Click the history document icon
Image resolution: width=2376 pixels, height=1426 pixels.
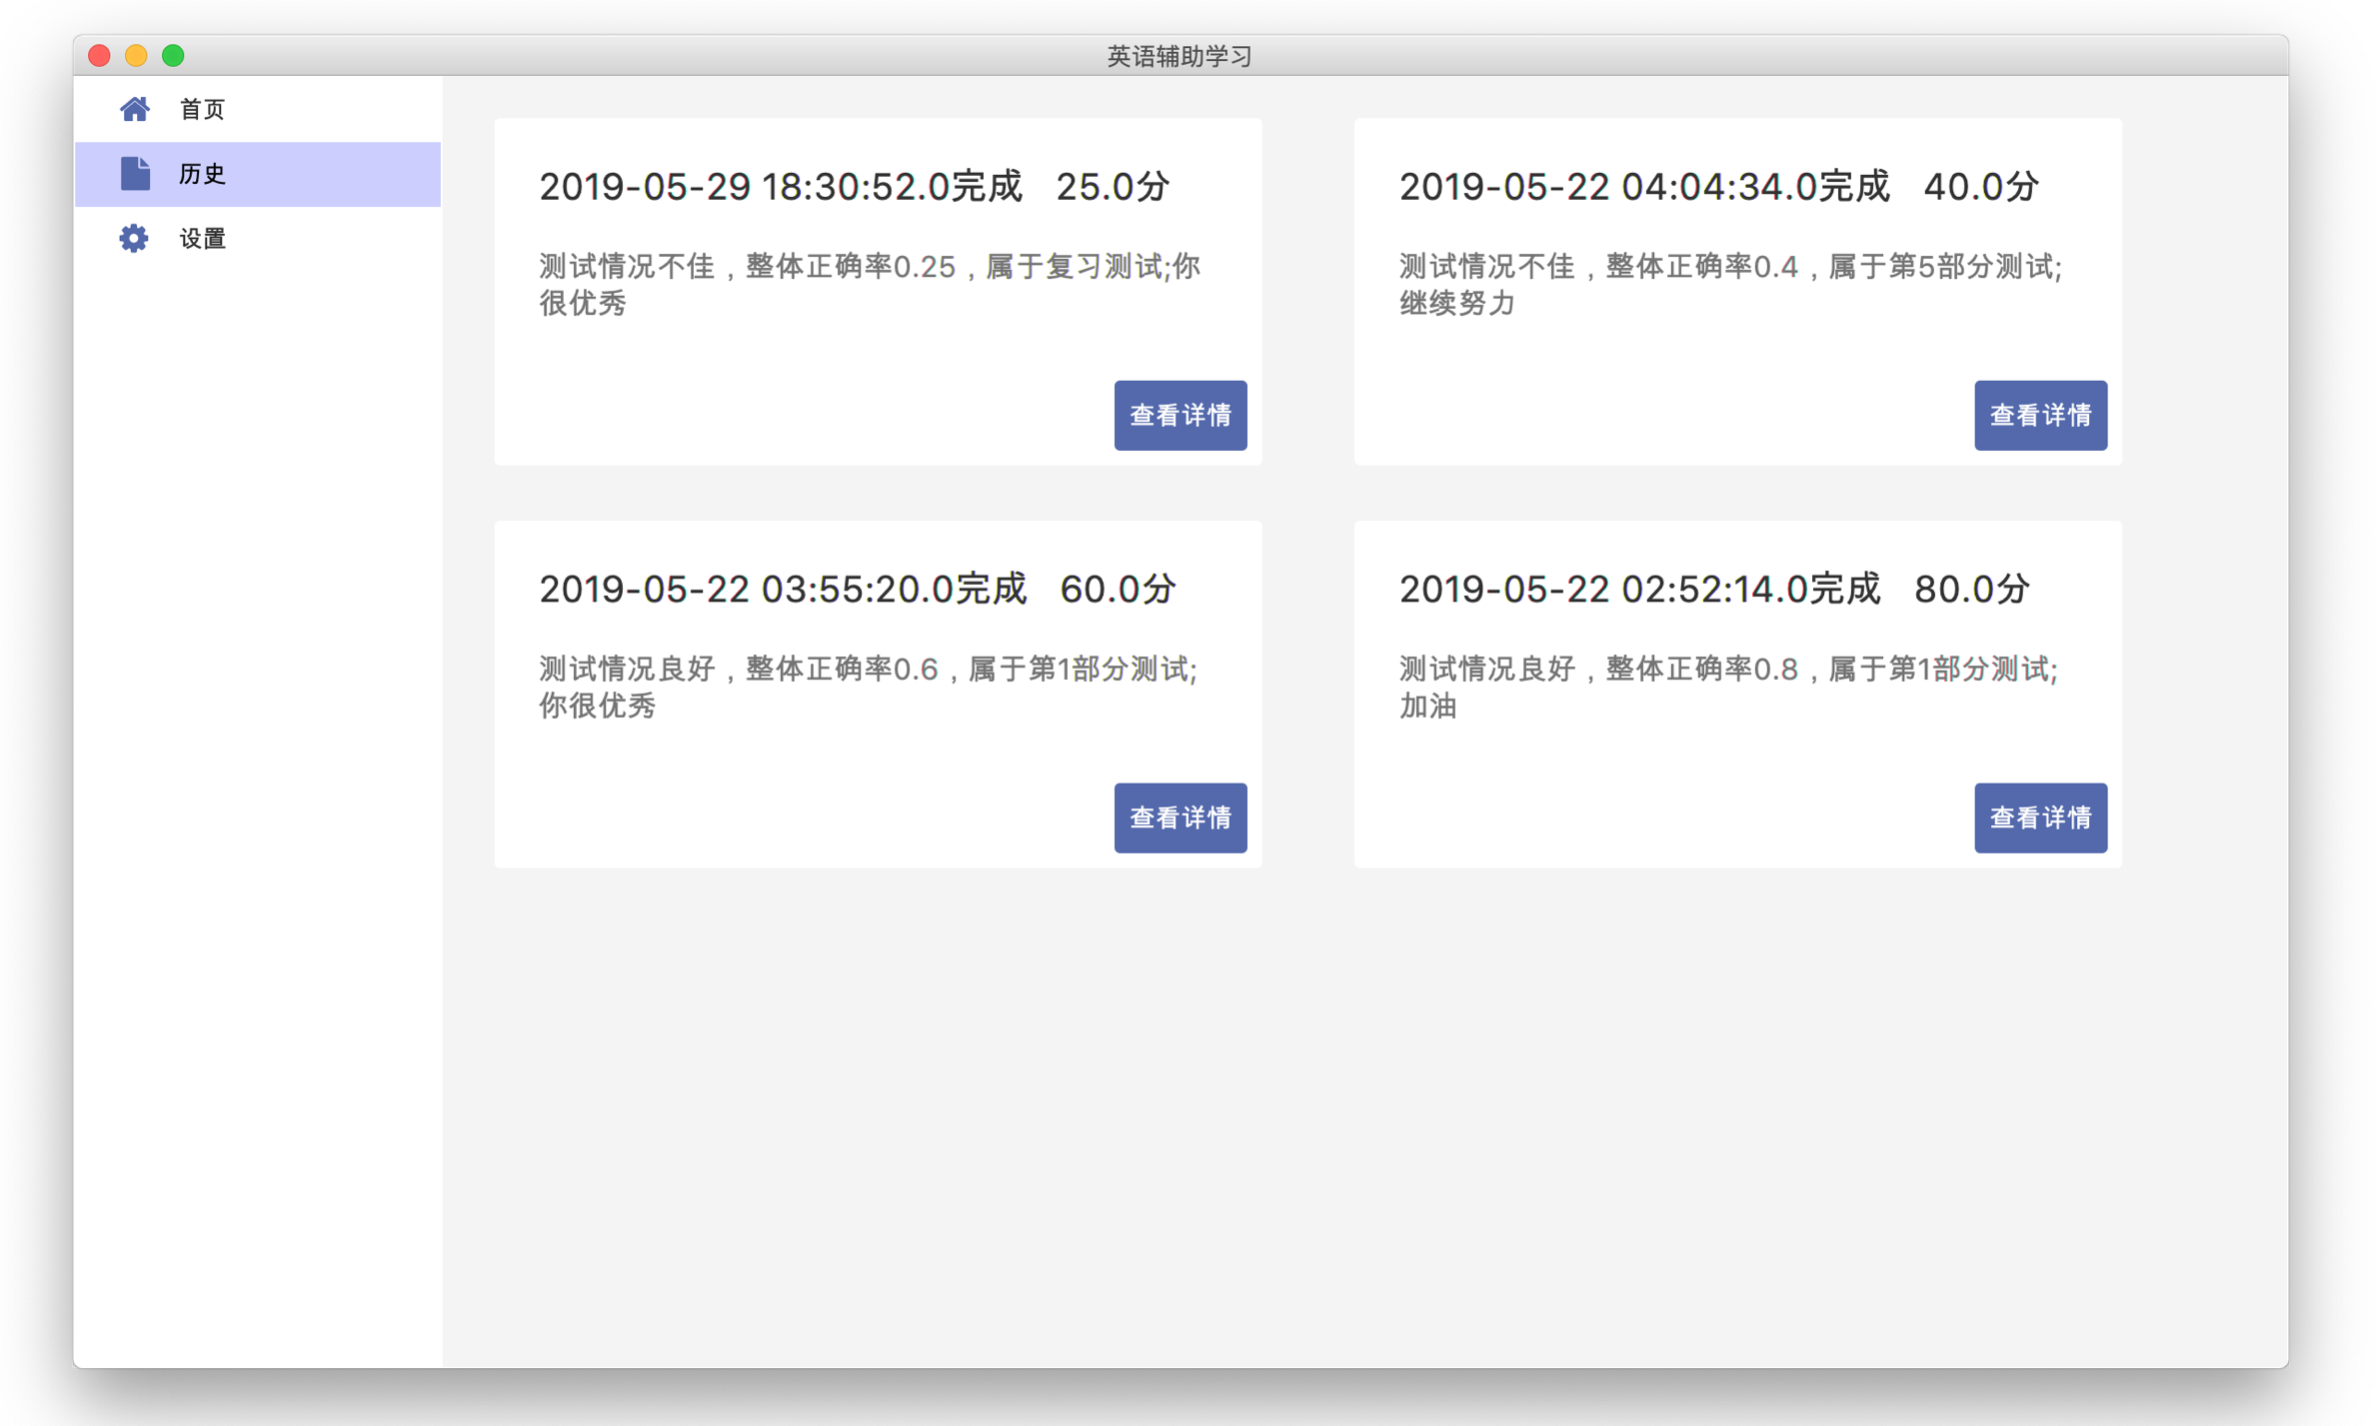(x=134, y=174)
